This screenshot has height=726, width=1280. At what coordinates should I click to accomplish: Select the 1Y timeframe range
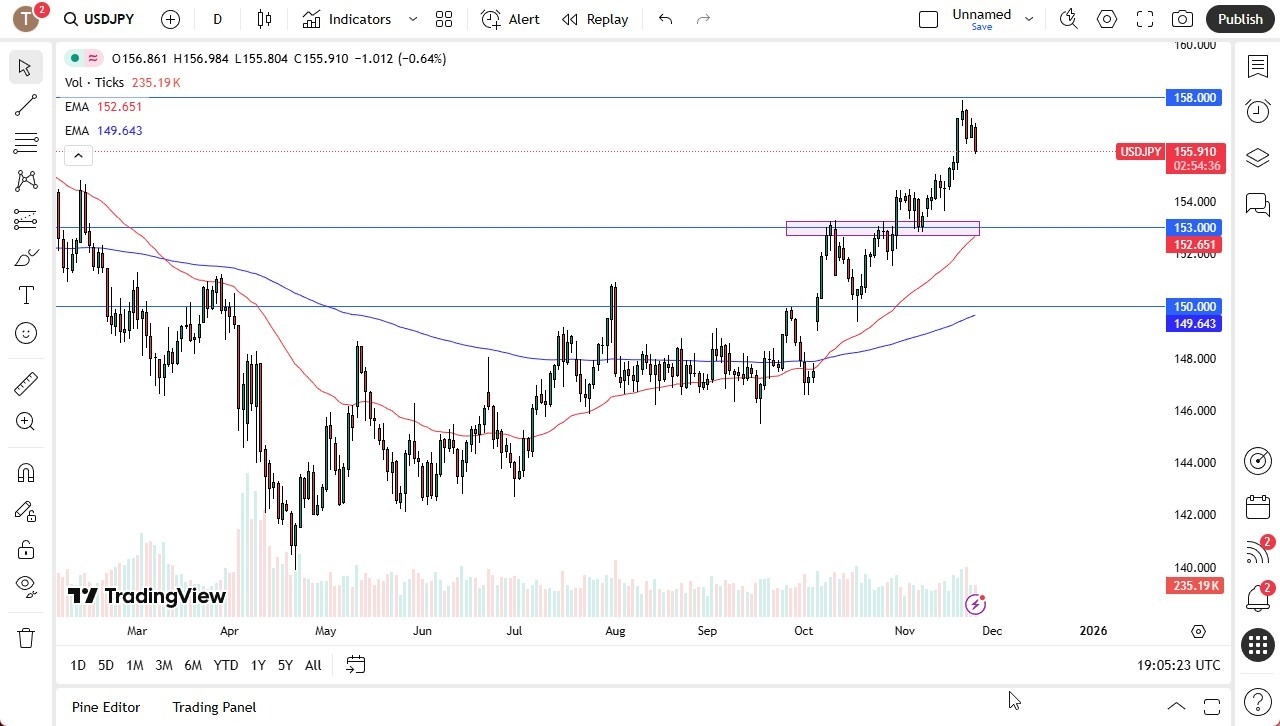(257, 665)
